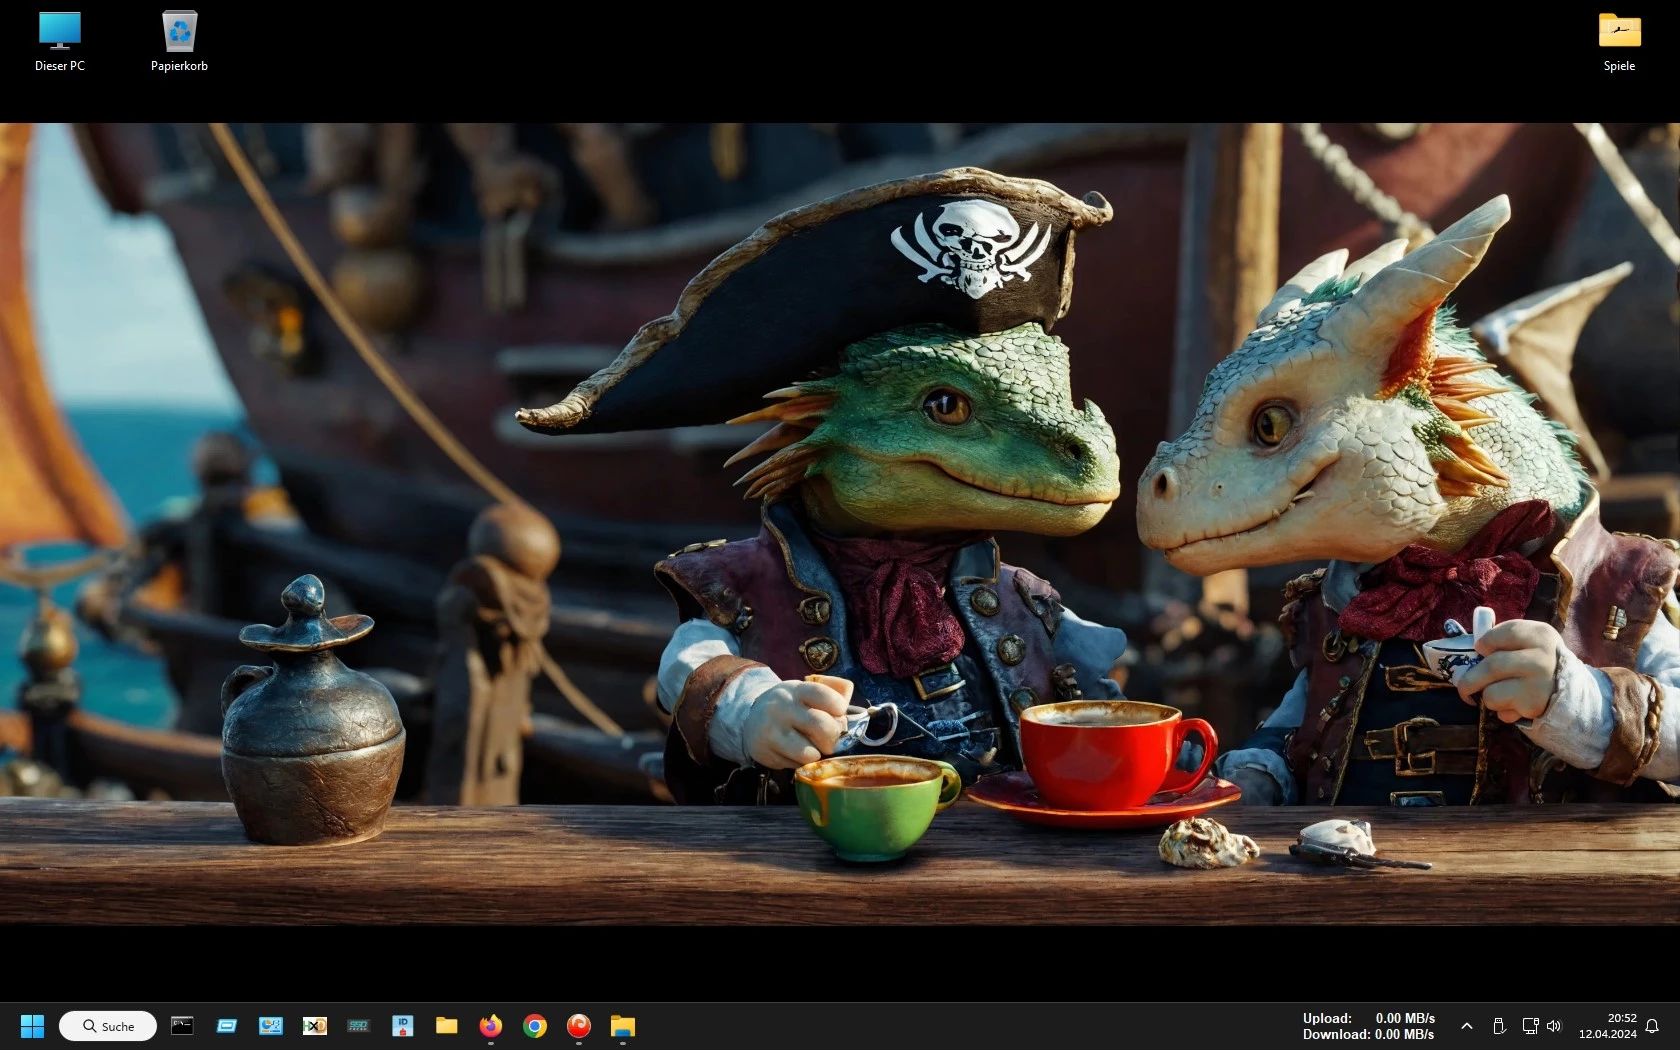
Task: Select the Papierkorb recycle bin icon
Action: [x=179, y=41]
